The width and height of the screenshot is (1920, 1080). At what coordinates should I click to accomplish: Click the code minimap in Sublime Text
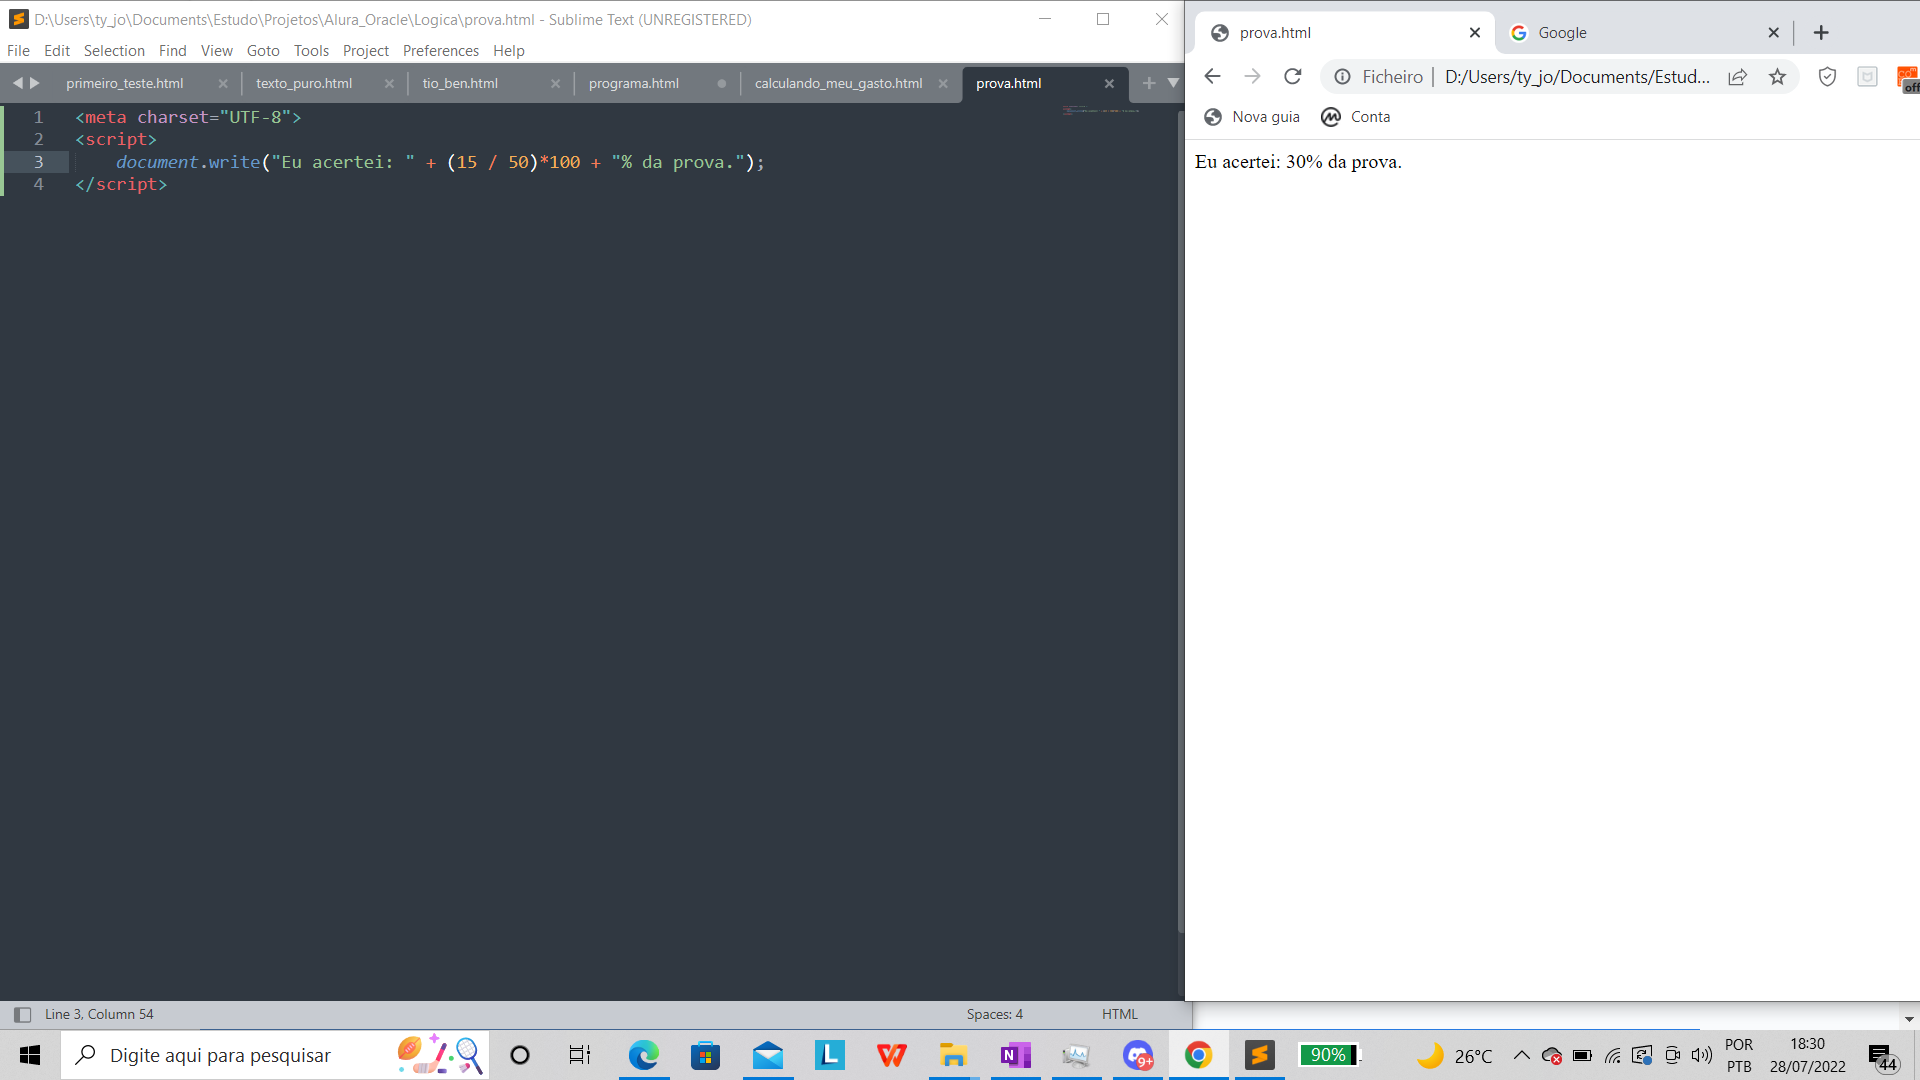pyautogui.click(x=1101, y=109)
